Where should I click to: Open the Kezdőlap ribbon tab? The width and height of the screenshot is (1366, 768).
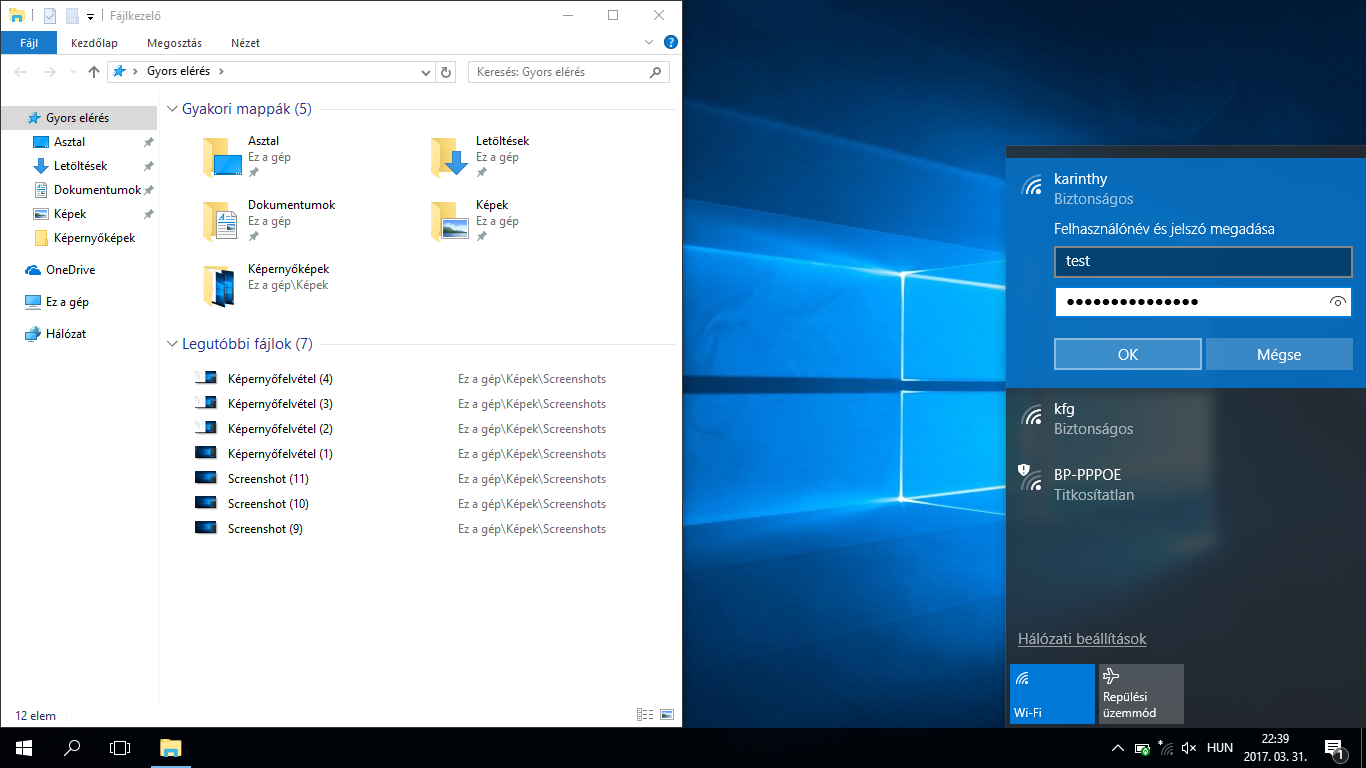(94, 43)
